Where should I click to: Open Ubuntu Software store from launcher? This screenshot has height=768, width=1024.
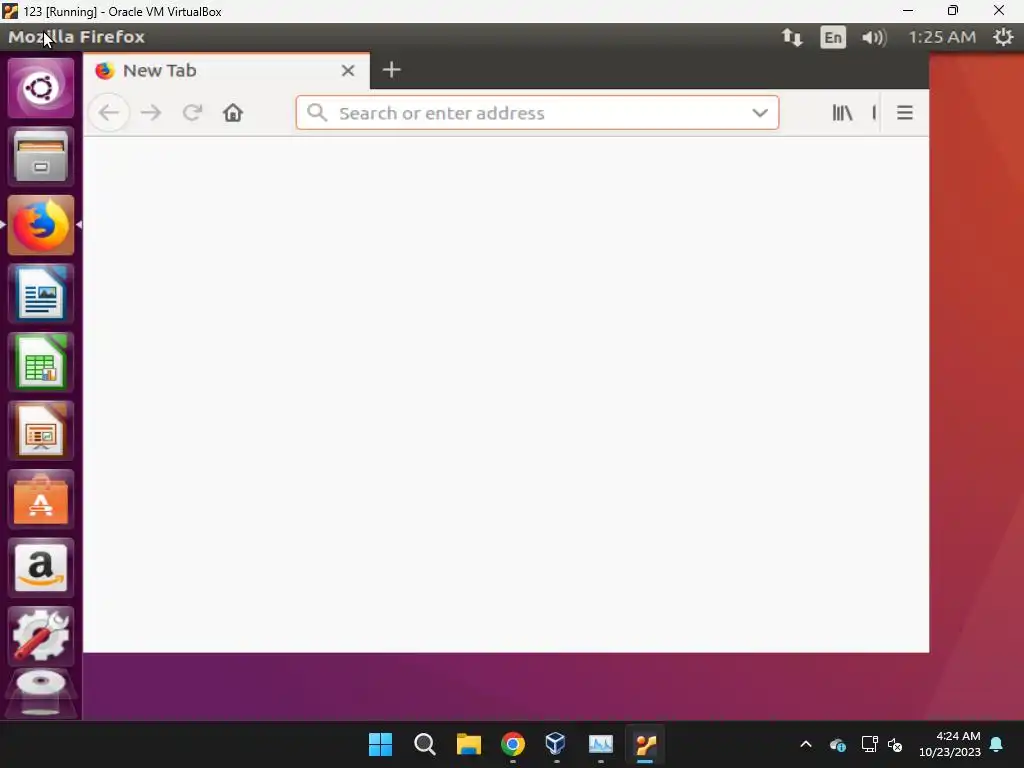[40, 499]
